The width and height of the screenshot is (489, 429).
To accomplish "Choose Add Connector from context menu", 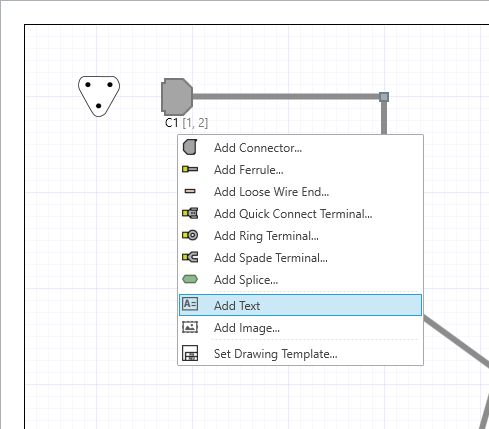I will pos(300,148).
